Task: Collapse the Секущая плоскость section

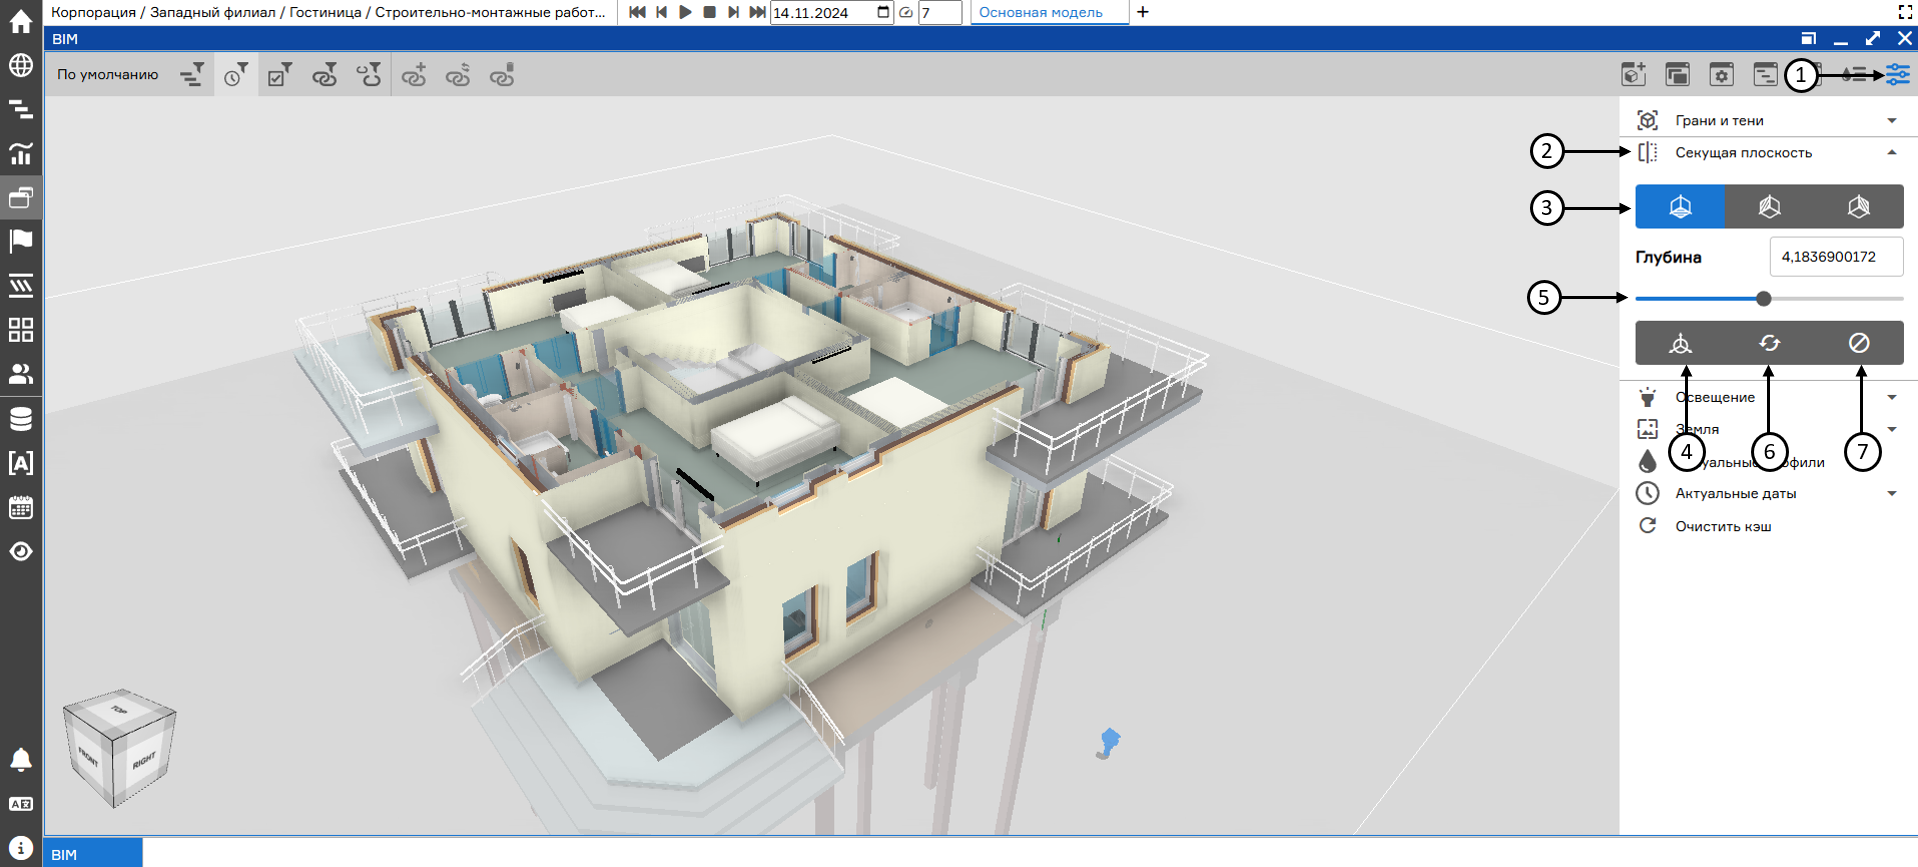Action: [x=1769, y=152]
